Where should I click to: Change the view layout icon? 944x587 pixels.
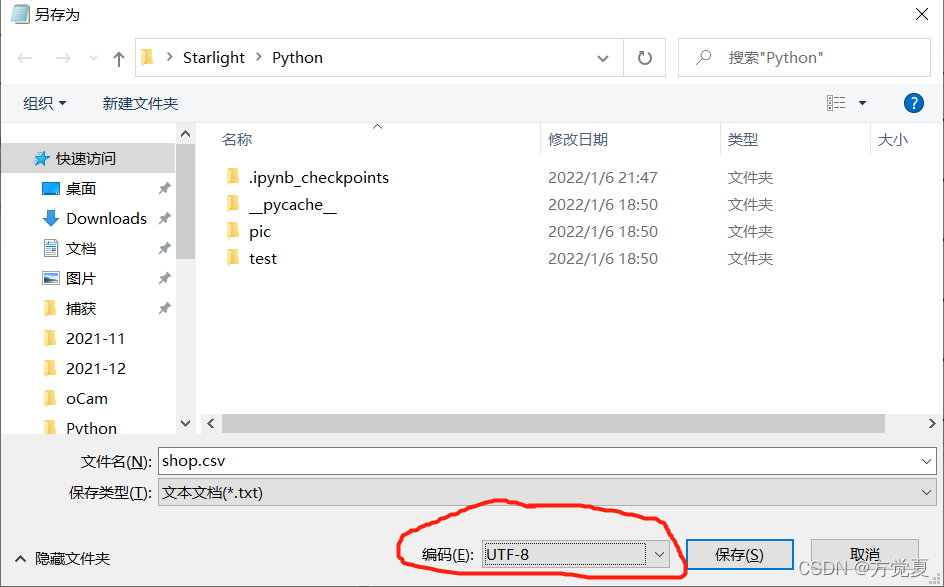[x=836, y=103]
